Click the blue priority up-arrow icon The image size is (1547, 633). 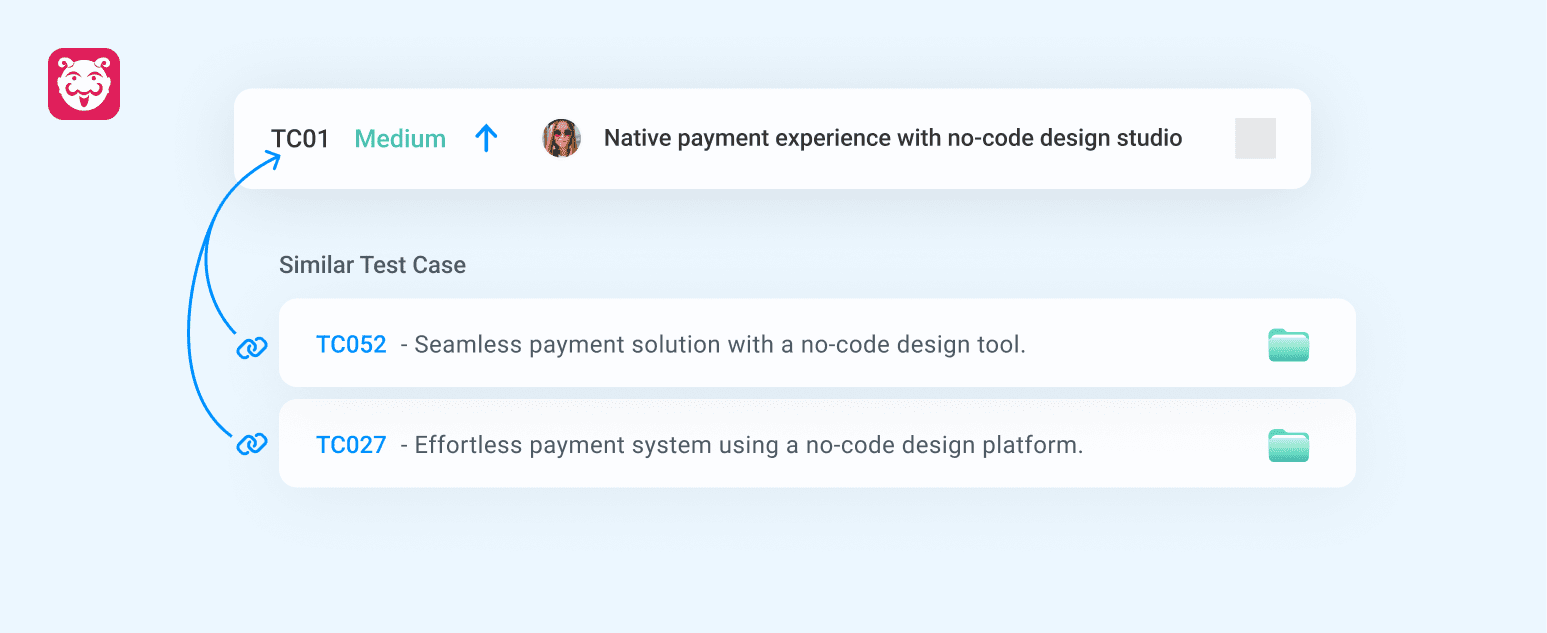487,138
